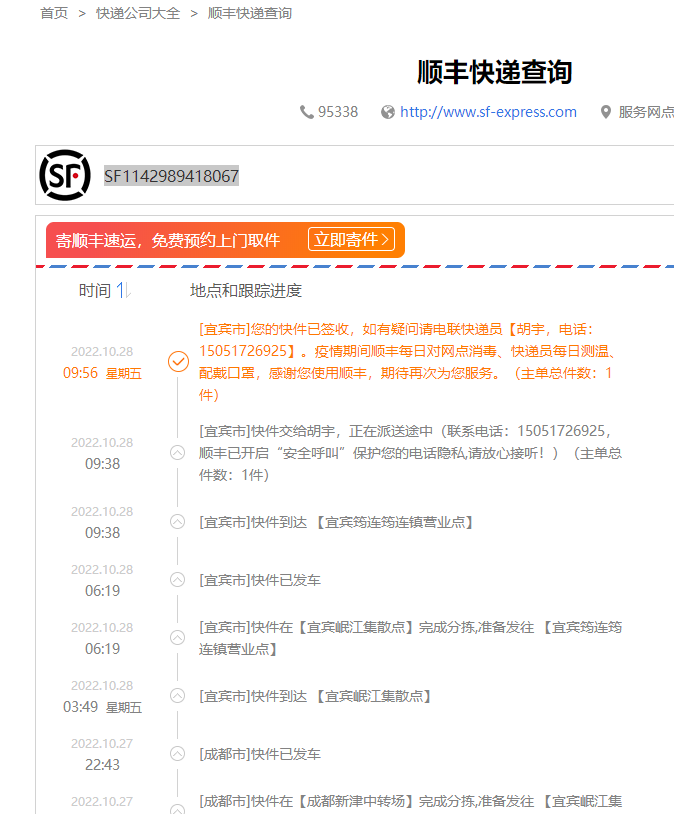Click the orange signed-for checkmark icon
Image resolution: width=674 pixels, height=814 pixels.
point(178,361)
